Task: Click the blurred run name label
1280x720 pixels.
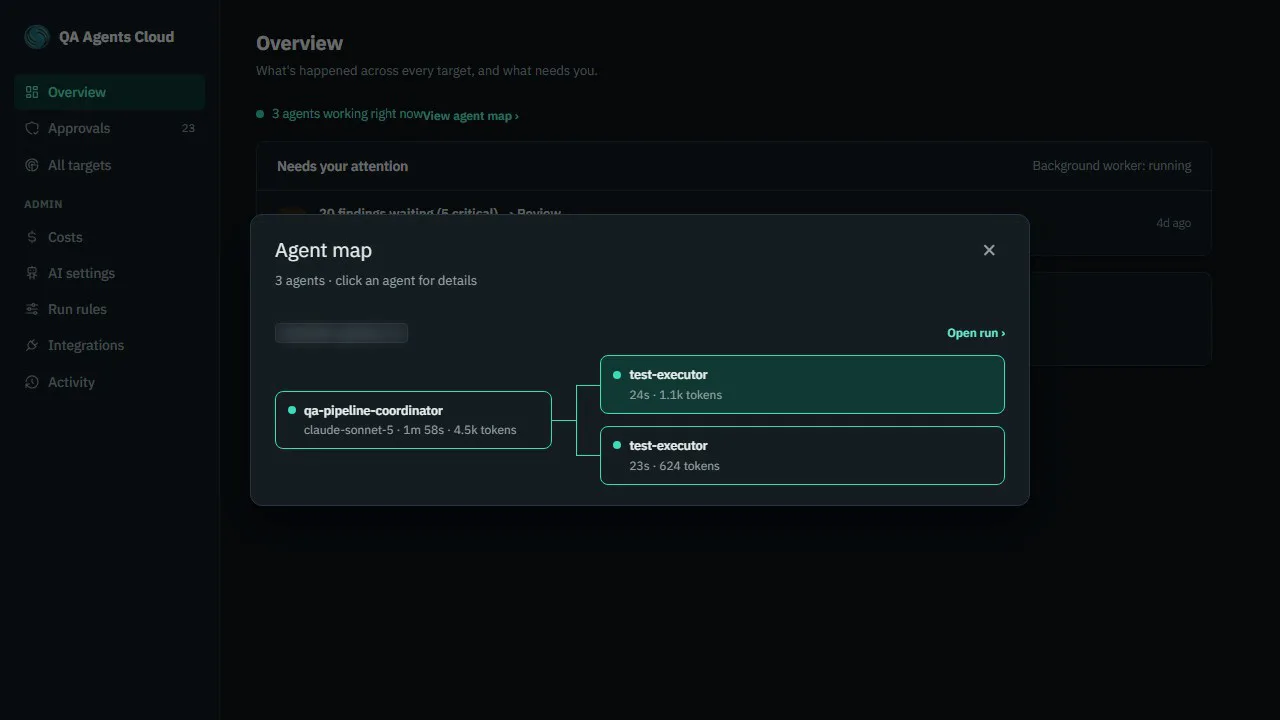Action: [x=341, y=333]
